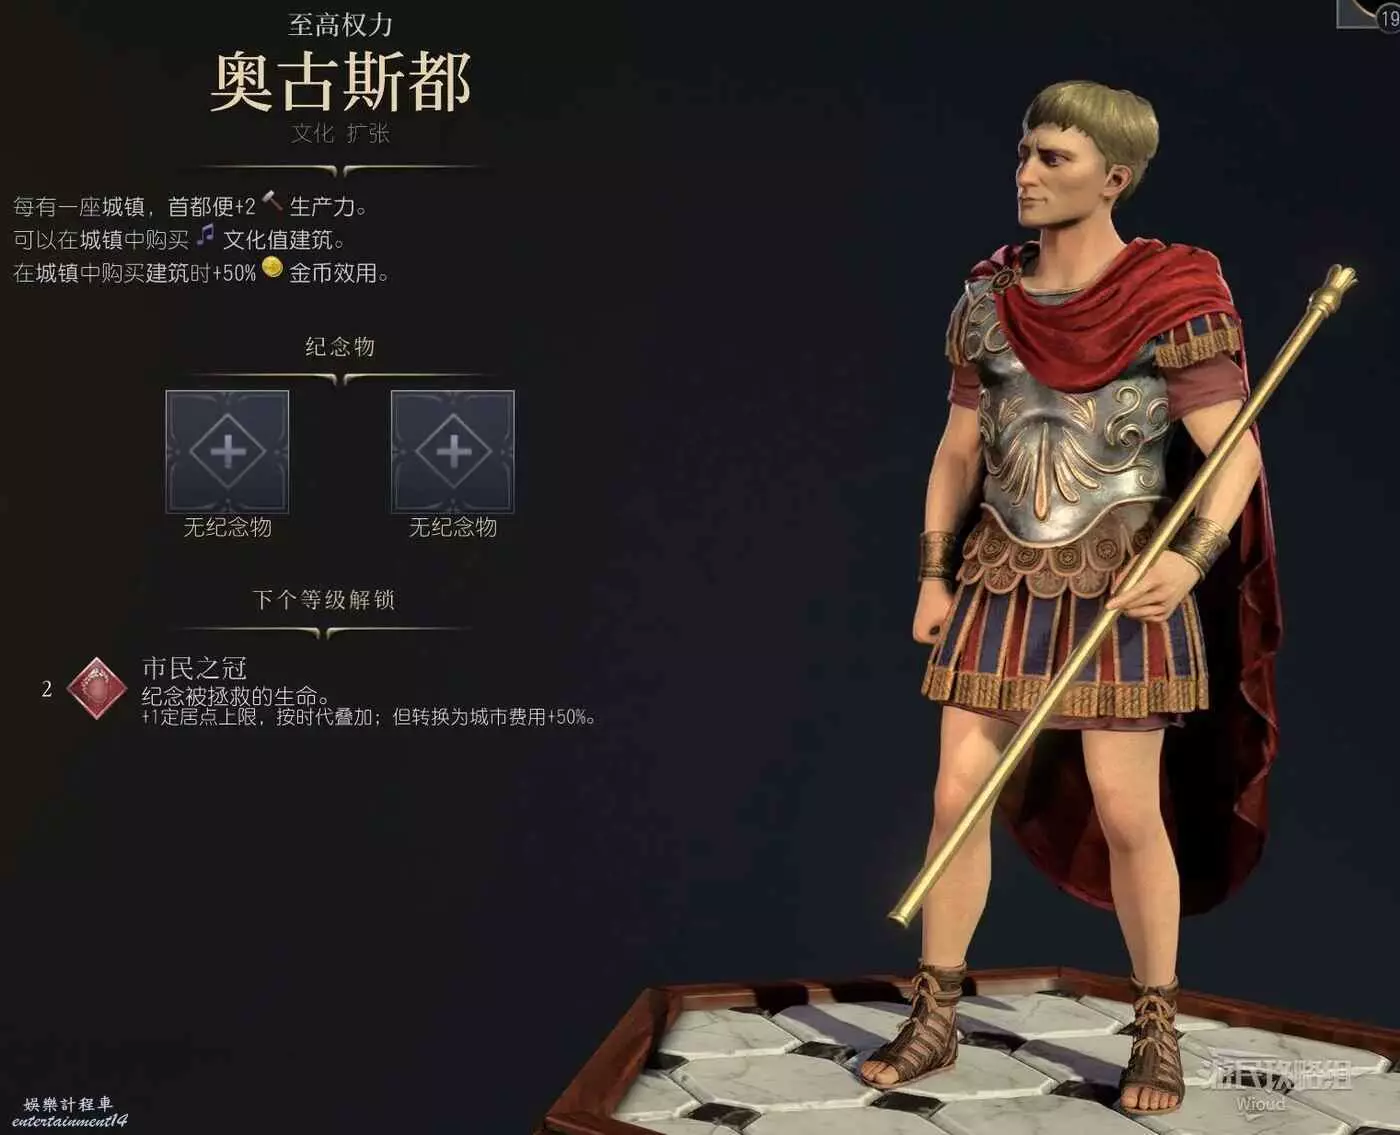This screenshot has height=1135, width=1400.
Task: Click the red Civic Crown memento icon
Action: pos(96,688)
